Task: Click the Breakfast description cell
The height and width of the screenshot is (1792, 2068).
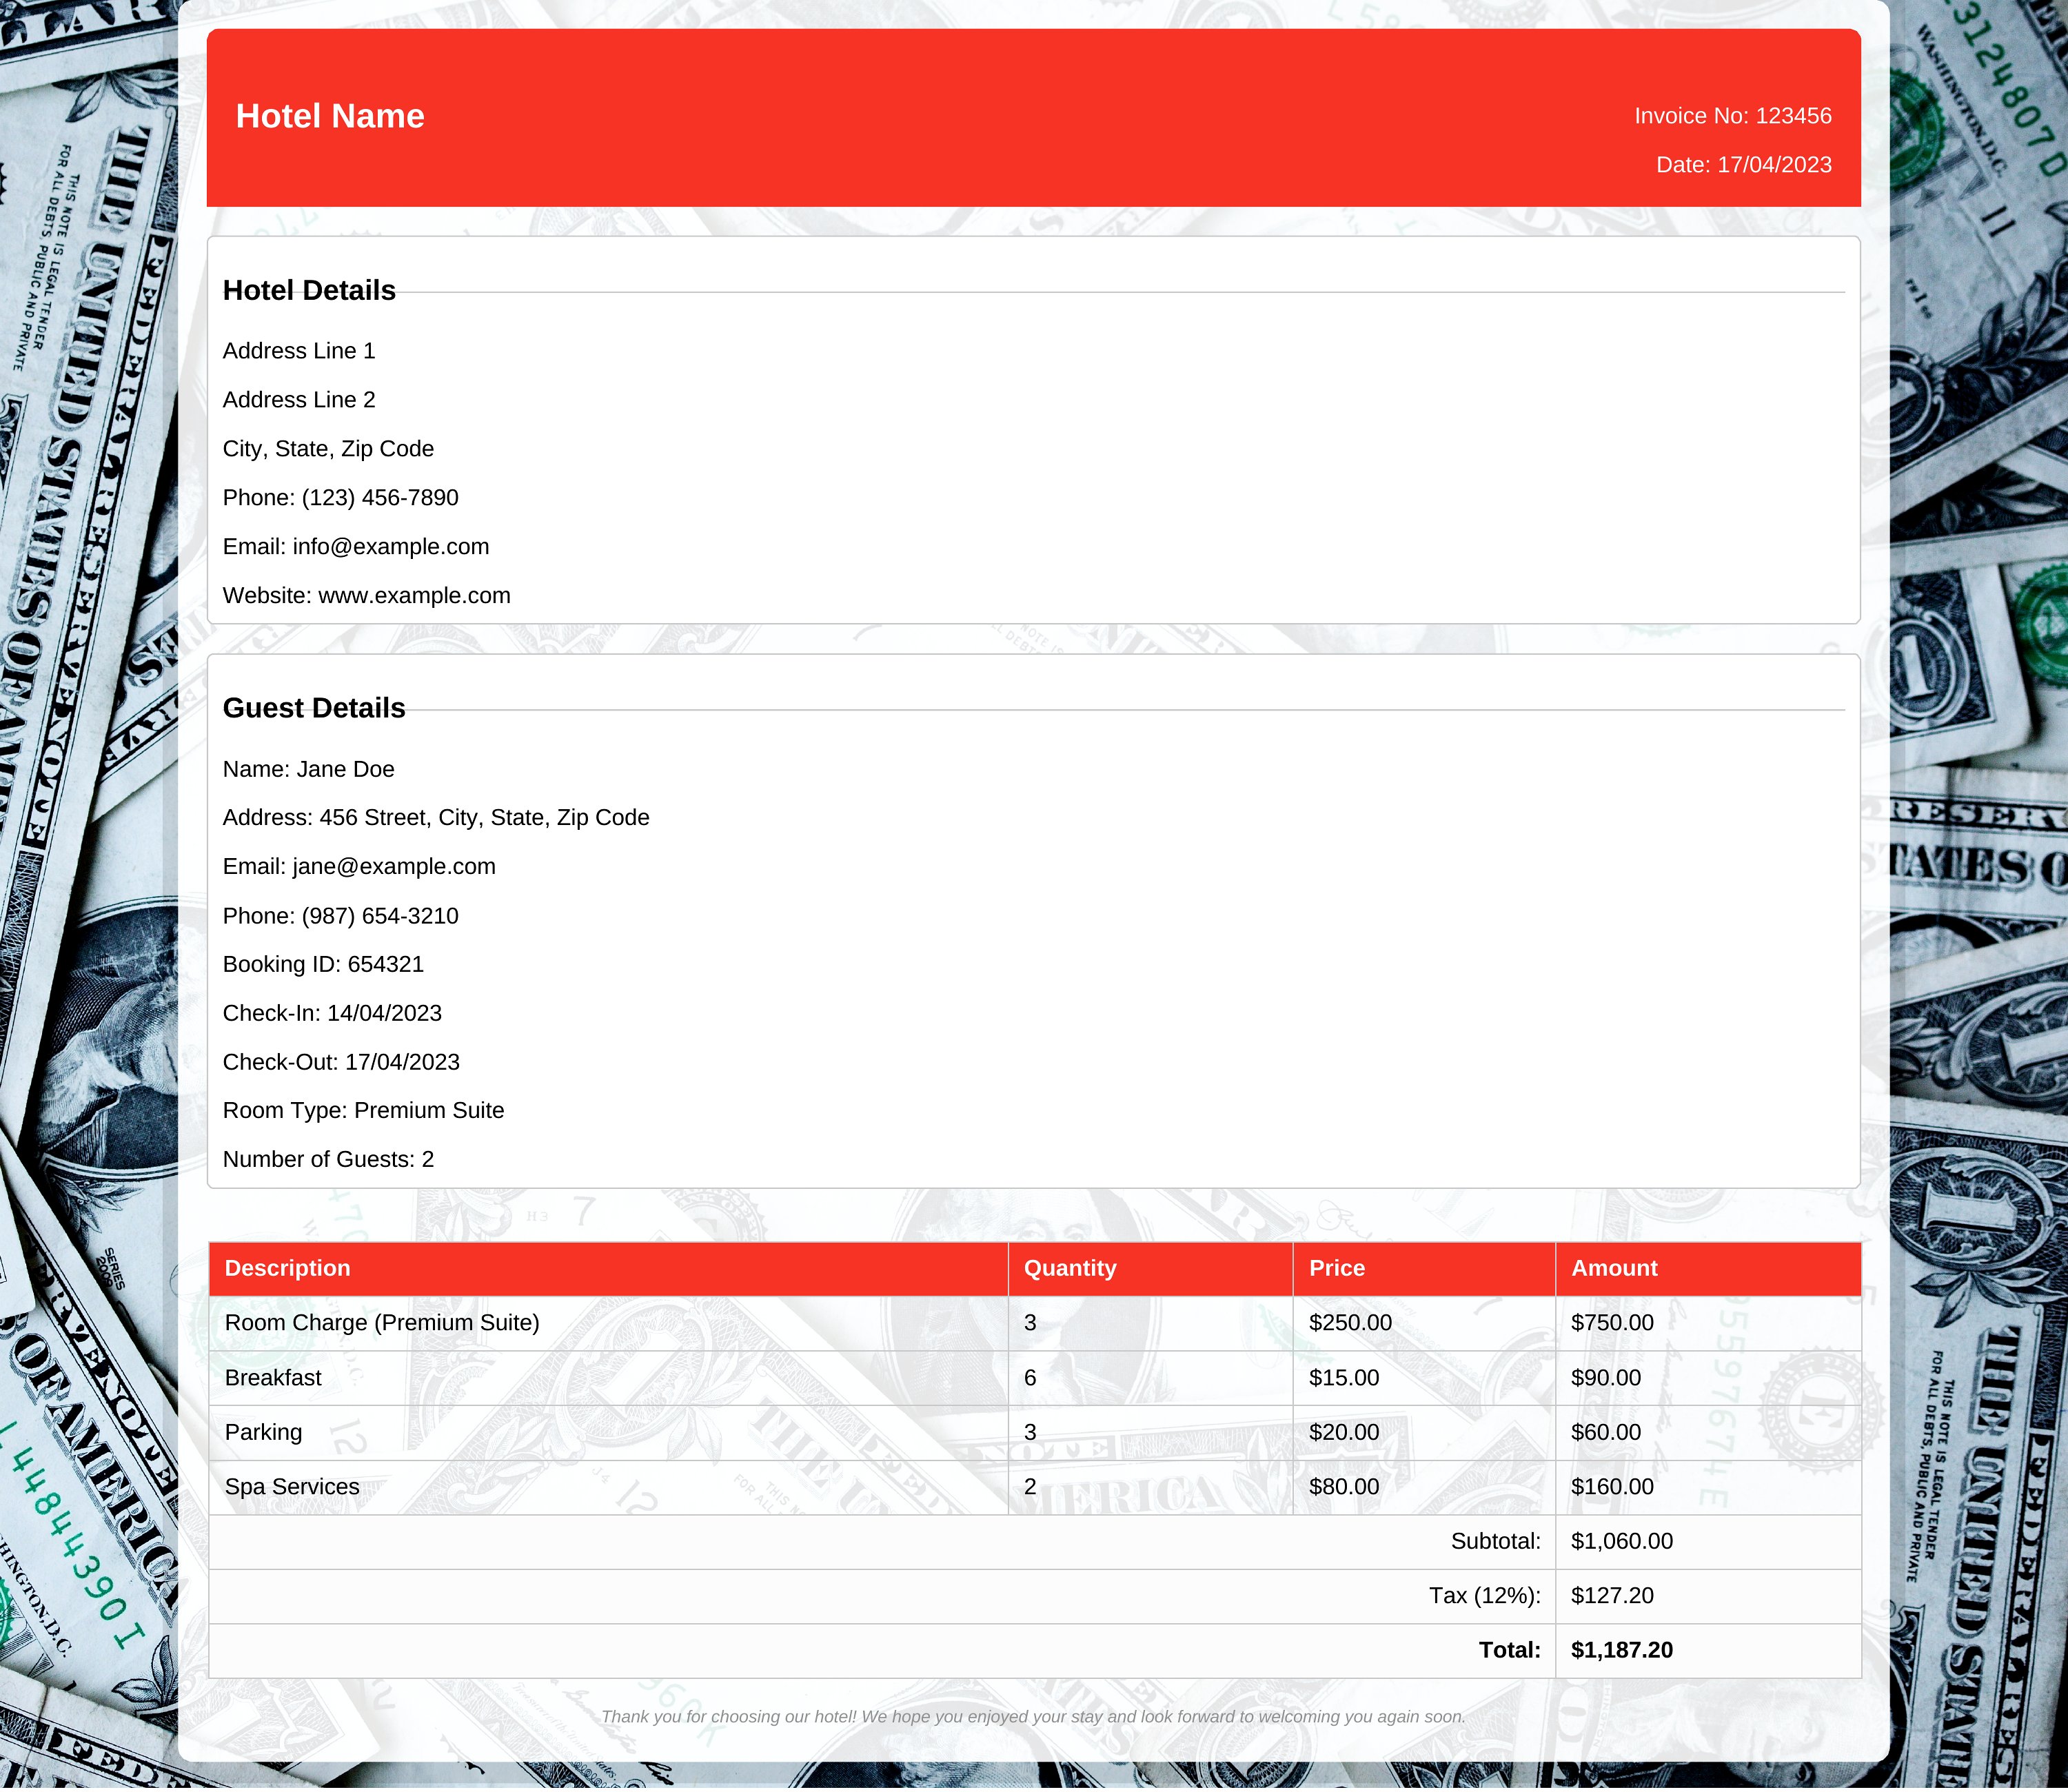Action: 608,1379
